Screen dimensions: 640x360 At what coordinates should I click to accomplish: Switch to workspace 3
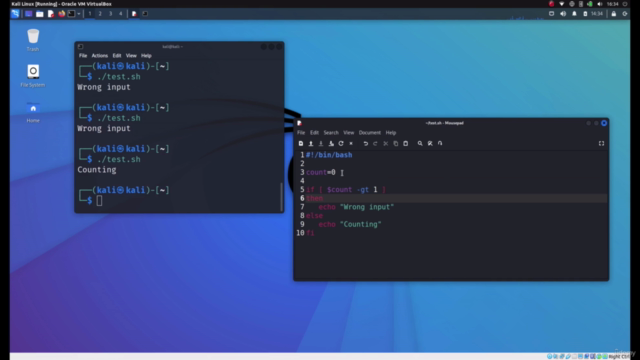tap(110, 13)
